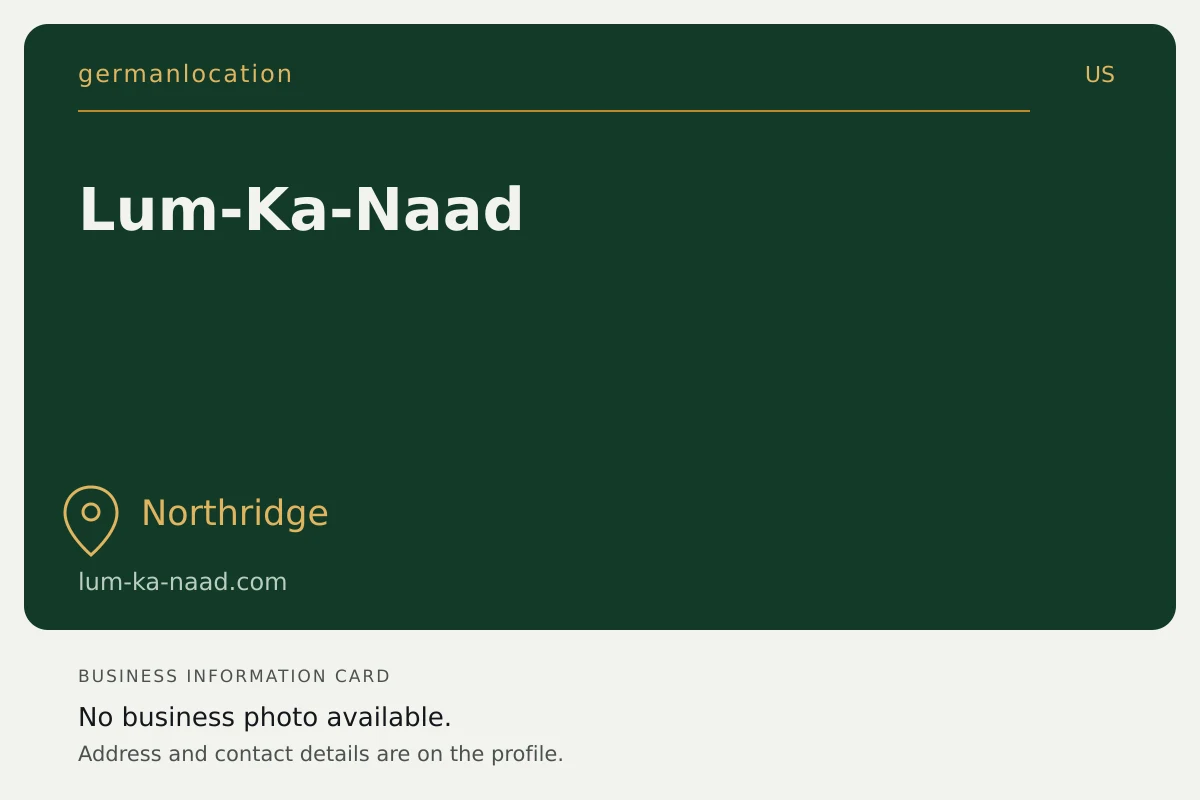Click the small circle inside the pin icon
This screenshot has width=1200, height=800.
[x=91, y=512]
